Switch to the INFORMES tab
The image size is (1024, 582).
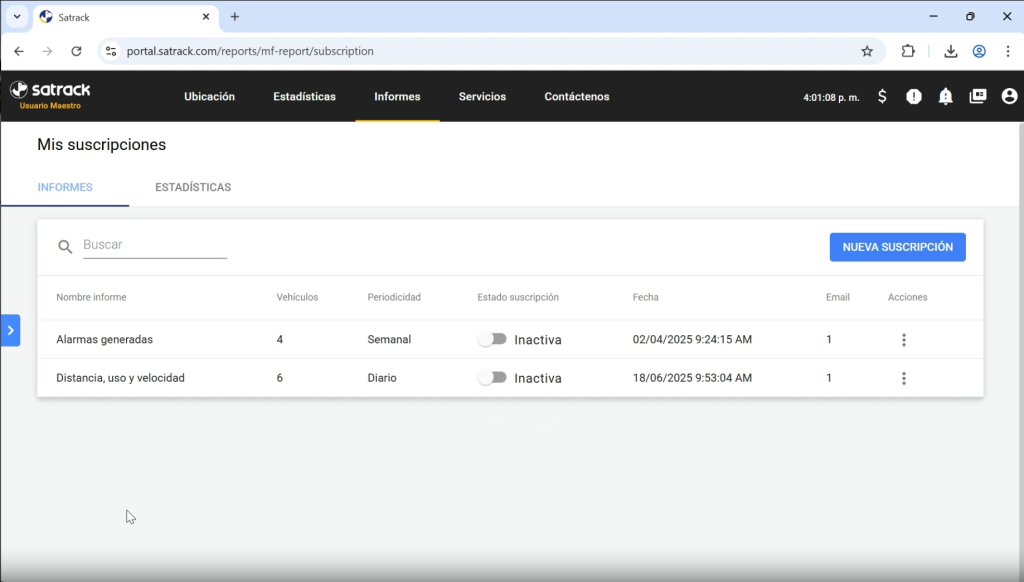(x=65, y=187)
